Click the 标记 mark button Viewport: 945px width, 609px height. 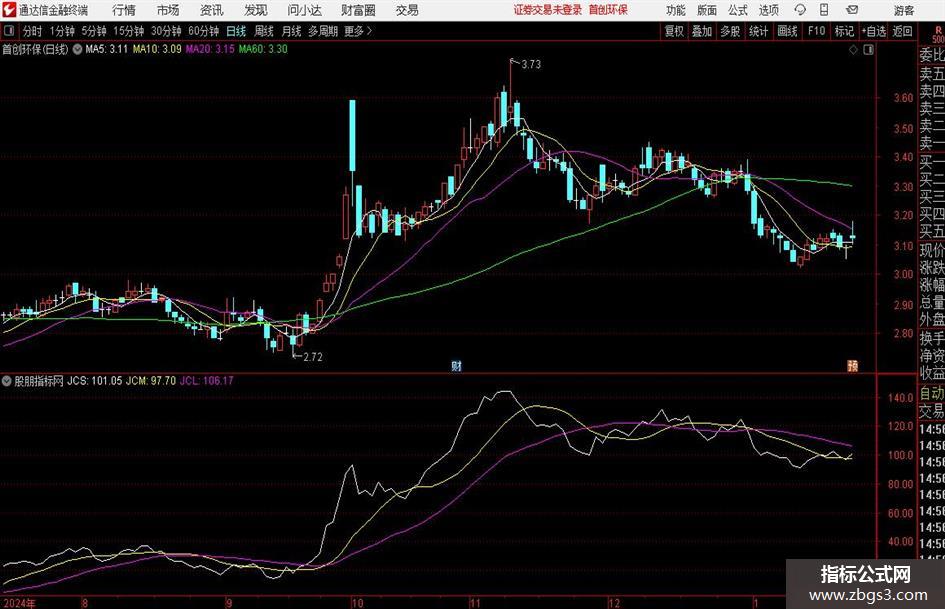click(x=844, y=31)
